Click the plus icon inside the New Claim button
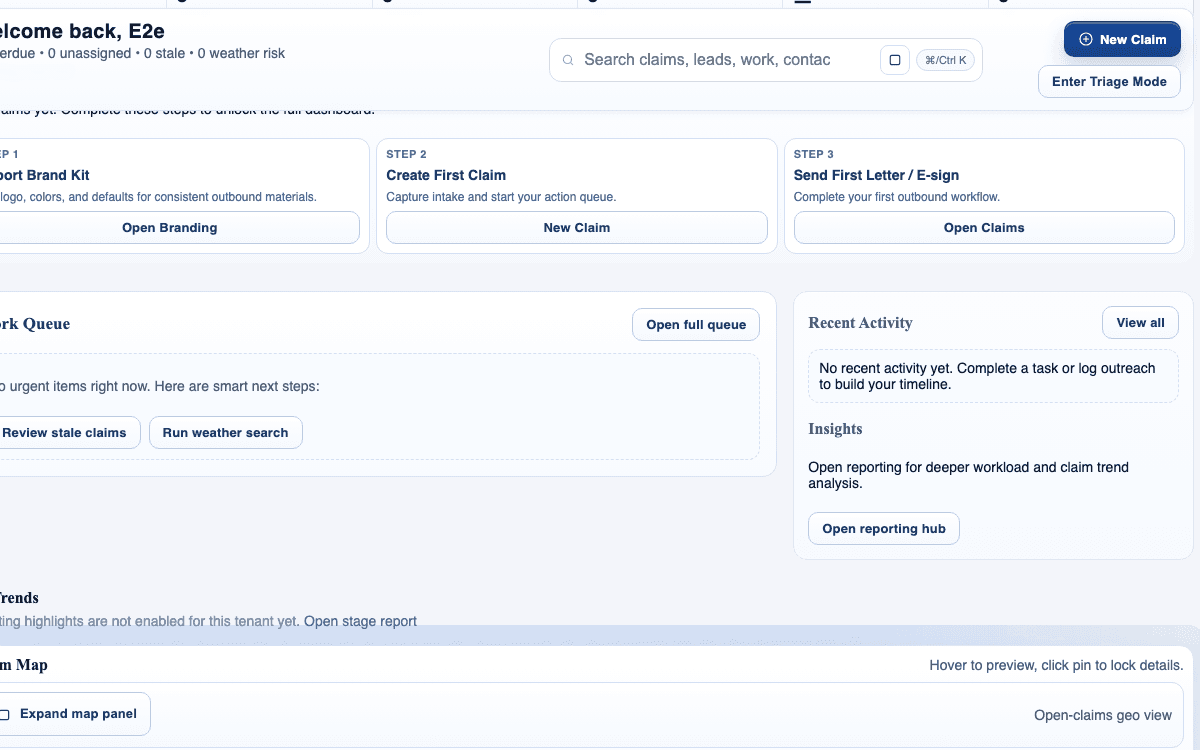 click(1086, 39)
